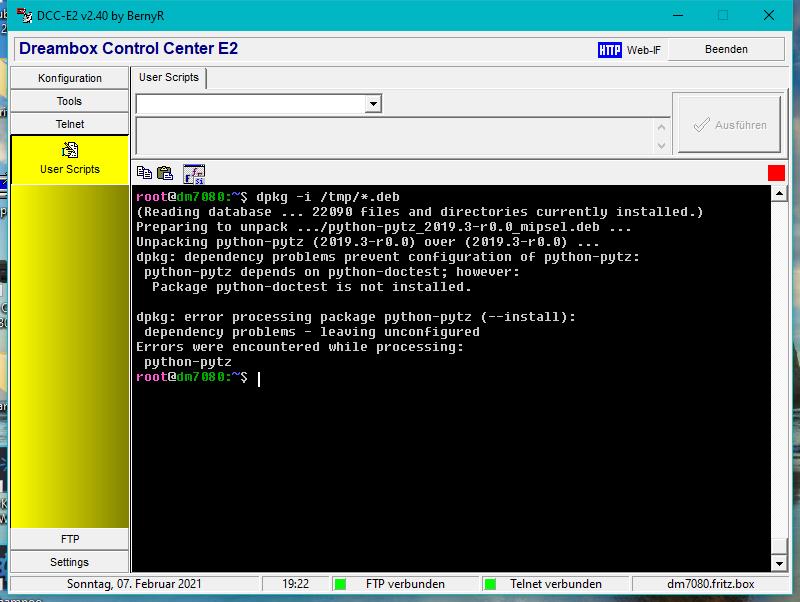Screen dimensions: 800x602
Task: Open the Settings section
Action: click(x=69, y=562)
